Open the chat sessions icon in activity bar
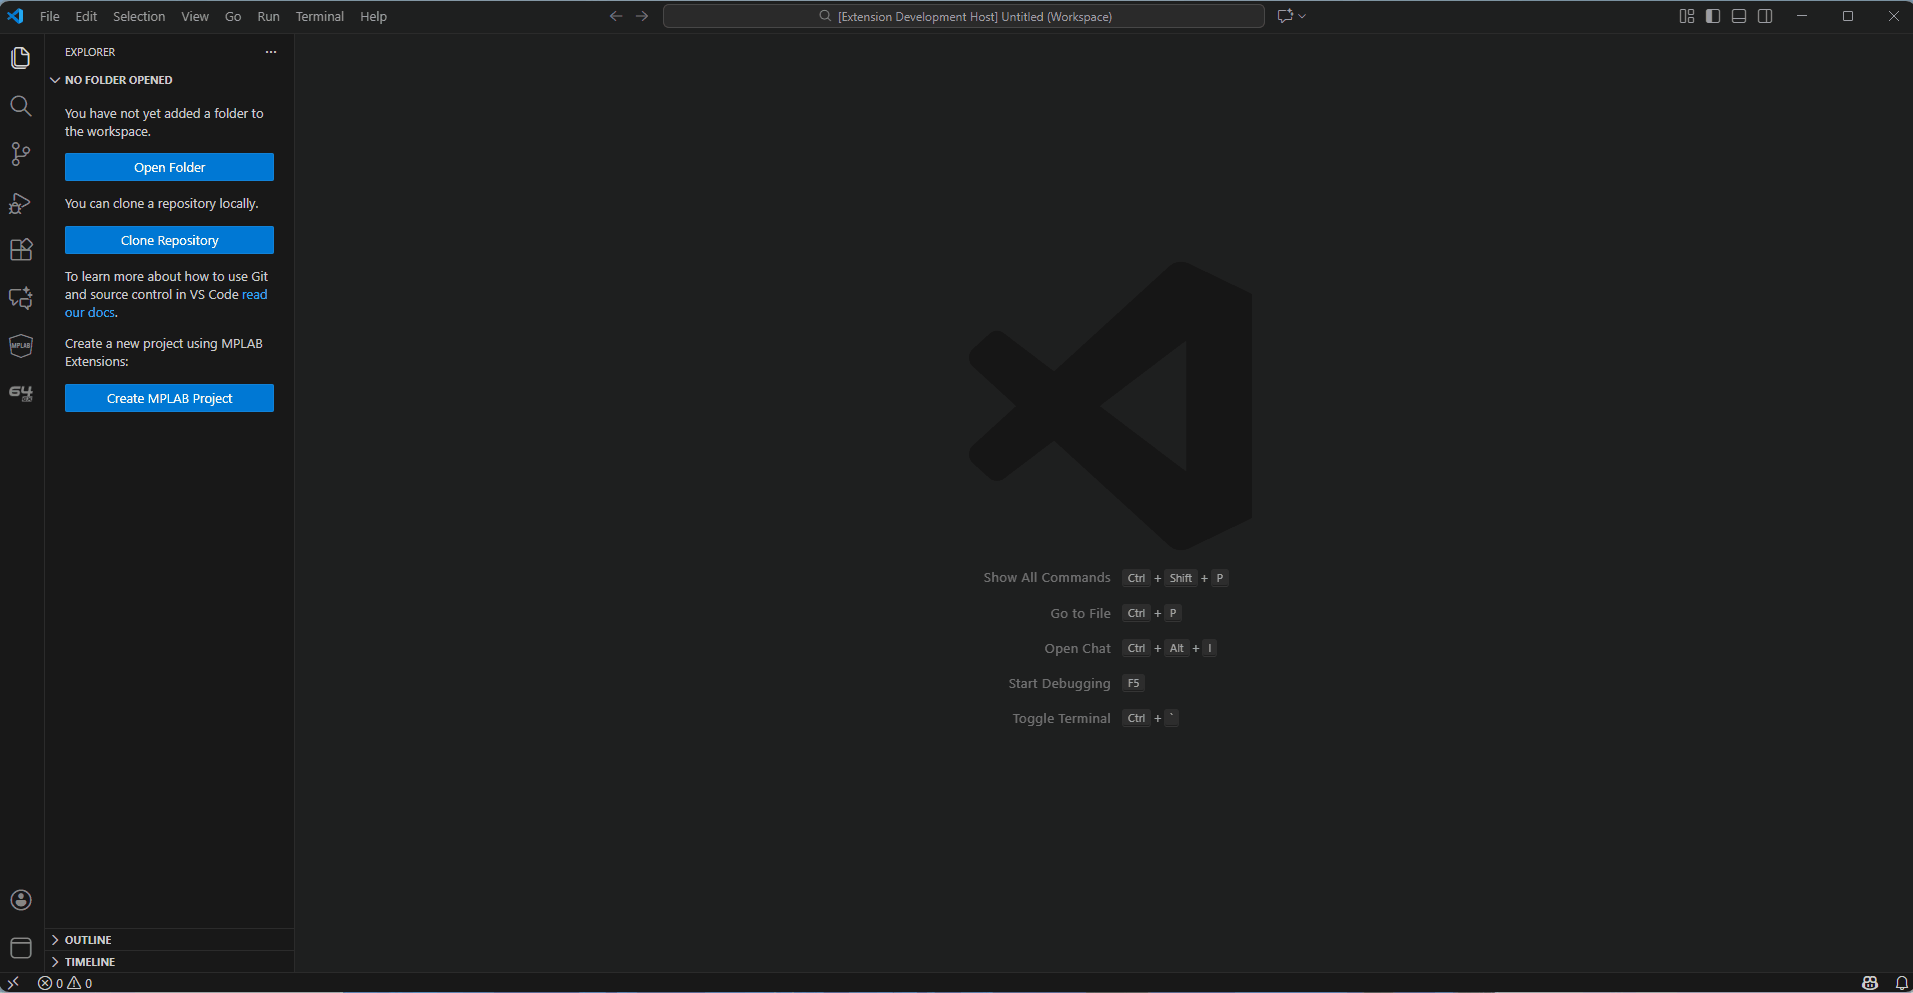This screenshot has width=1913, height=993. pyautogui.click(x=20, y=298)
